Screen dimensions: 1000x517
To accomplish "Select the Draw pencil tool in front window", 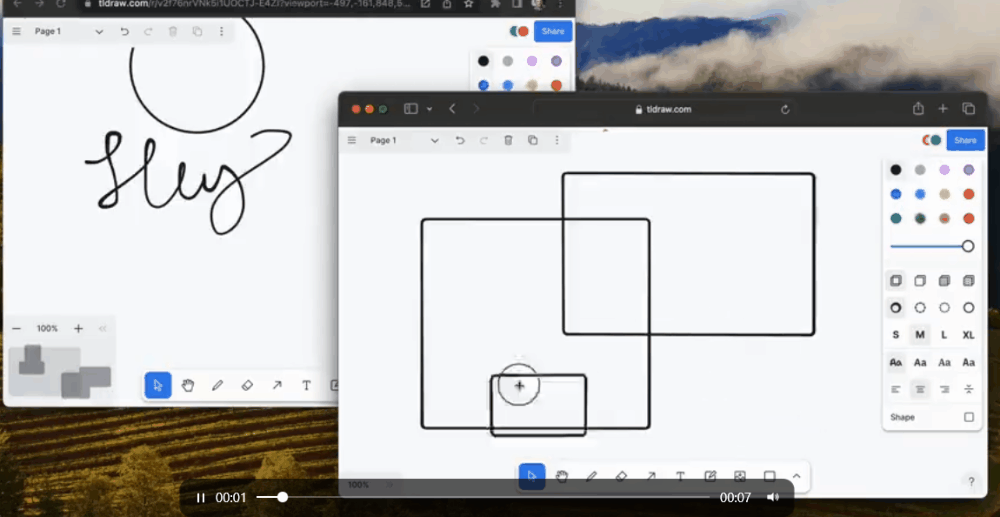I will pyautogui.click(x=591, y=476).
